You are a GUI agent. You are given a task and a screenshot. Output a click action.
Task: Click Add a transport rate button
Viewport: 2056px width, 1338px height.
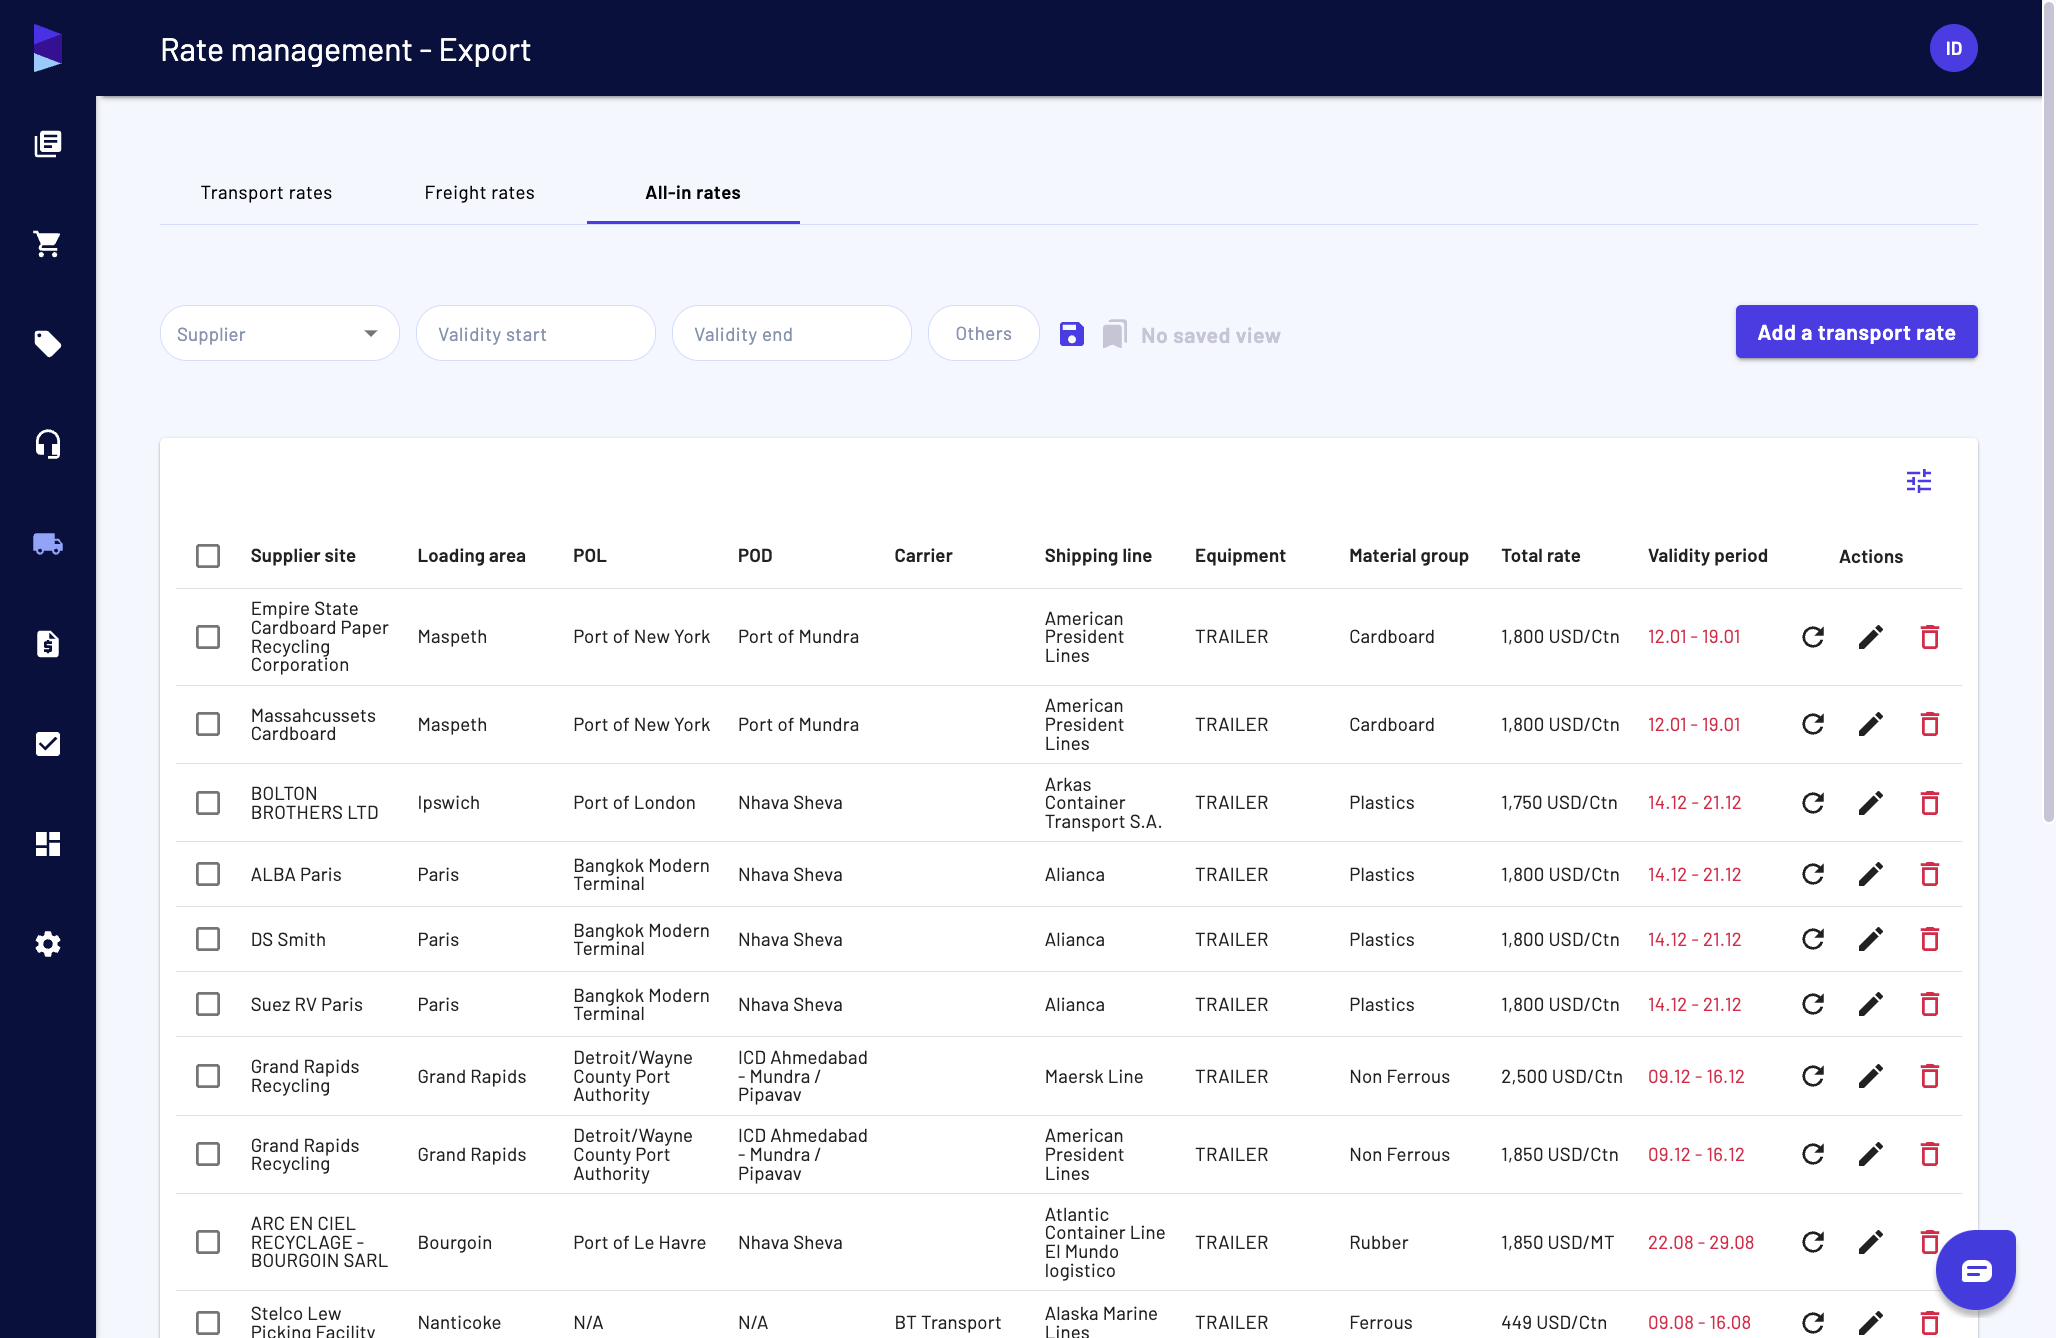[1857, 332]
